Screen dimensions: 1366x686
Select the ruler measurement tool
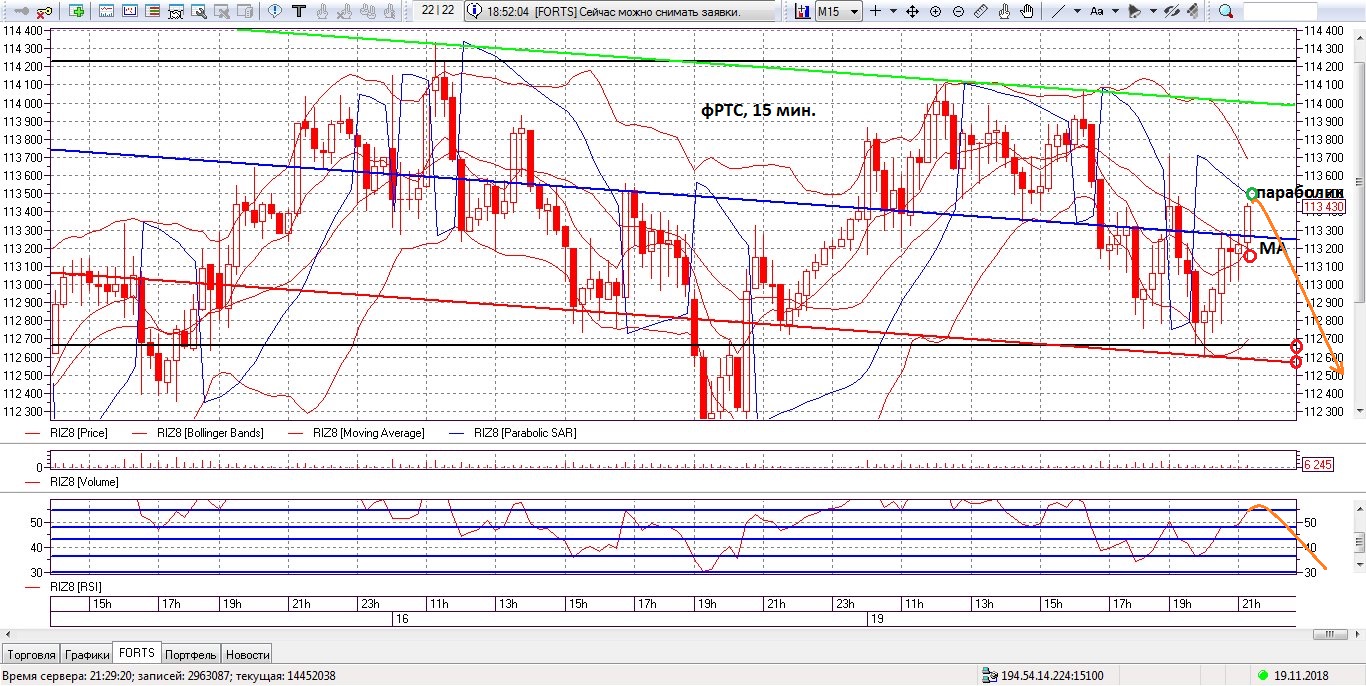(x=981, y=11)
